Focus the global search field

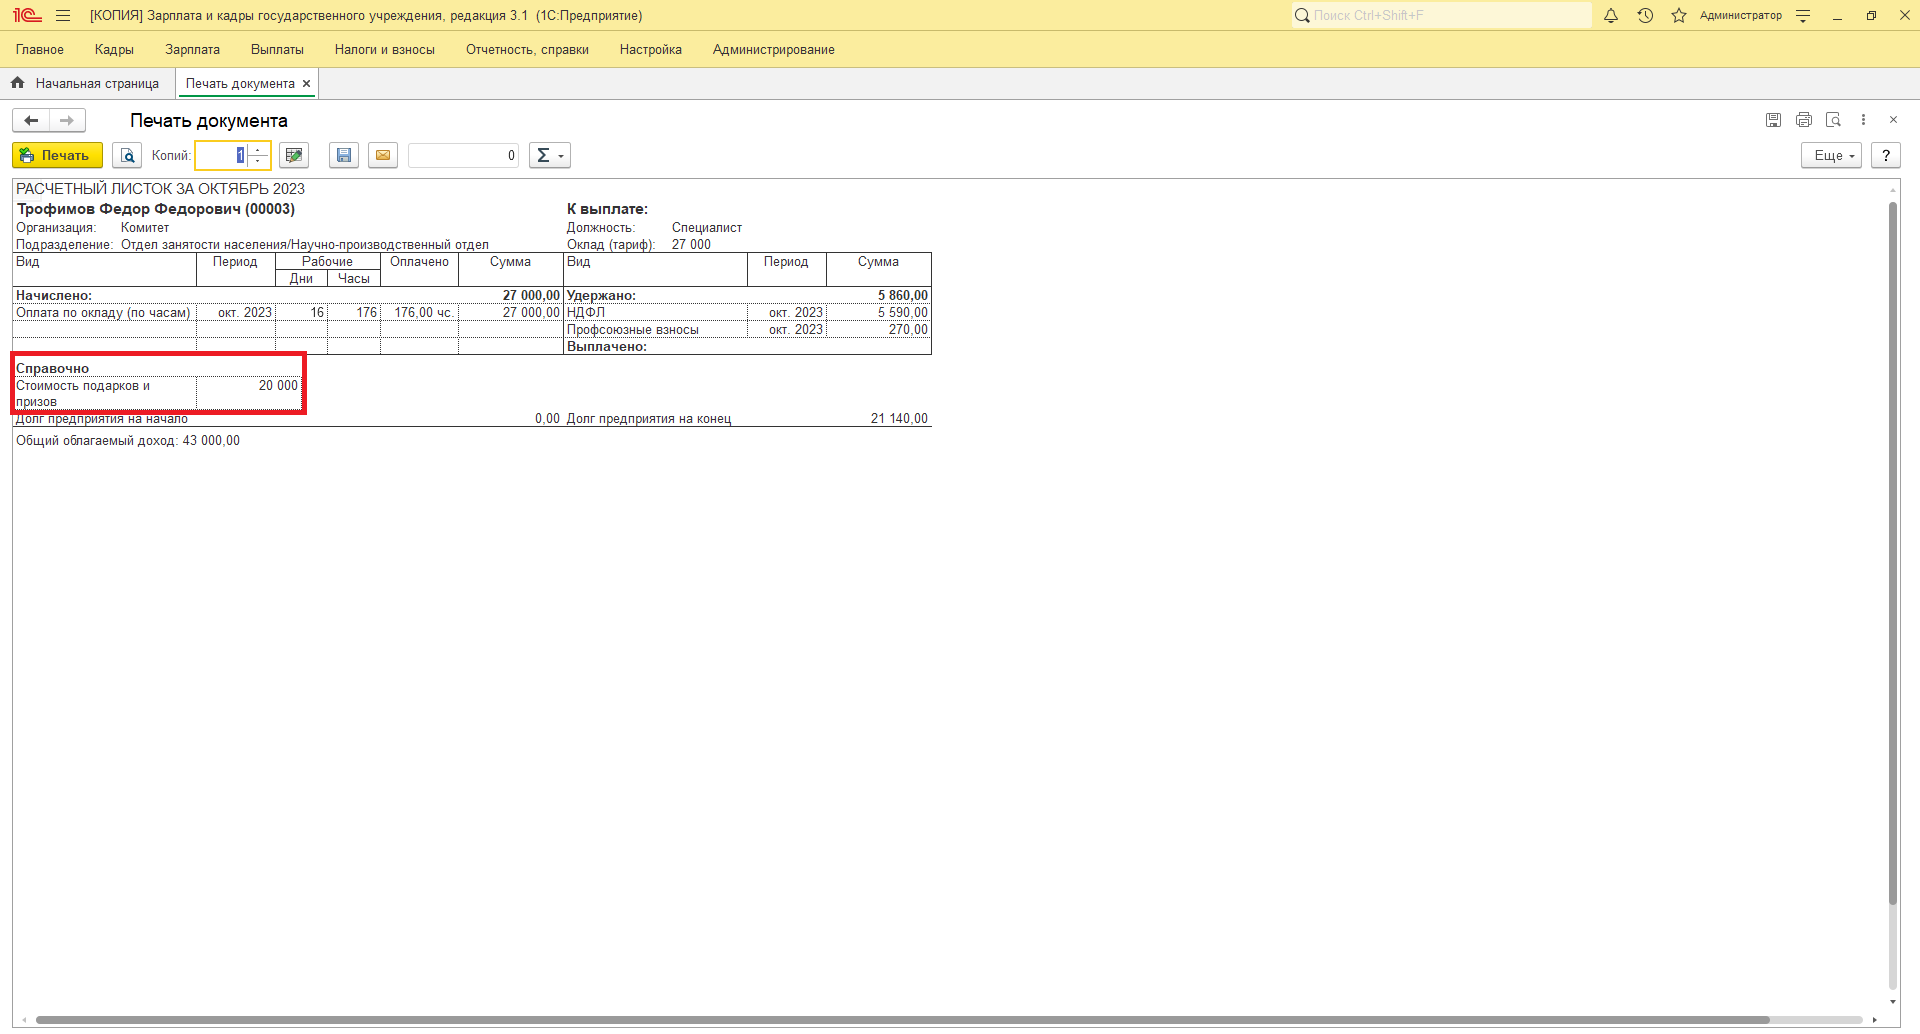(x=1441, y=15)
